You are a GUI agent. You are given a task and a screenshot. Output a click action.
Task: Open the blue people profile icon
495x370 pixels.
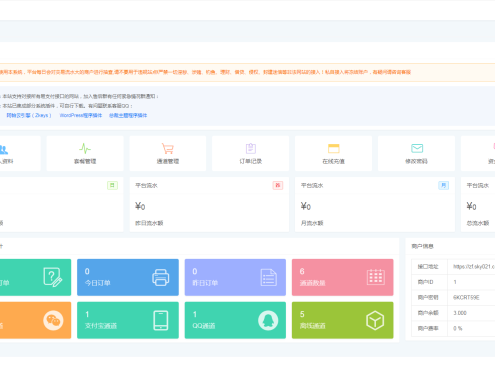coord(4,149)
